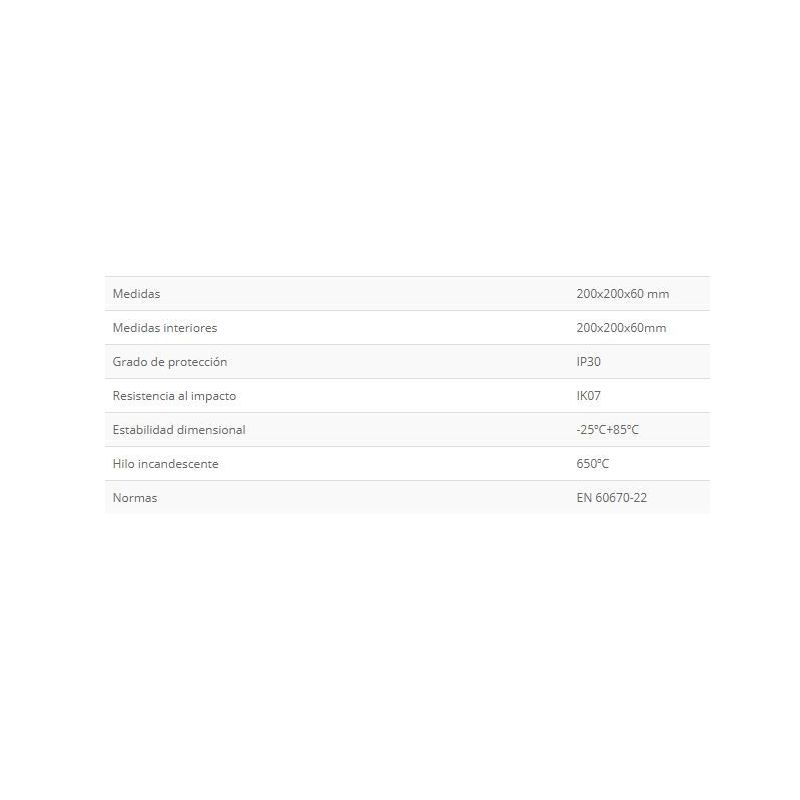Screen dimensions: 800x800
Task: Click the middle of the Hilo incandescente row
Action: click(x=407, y=464)
